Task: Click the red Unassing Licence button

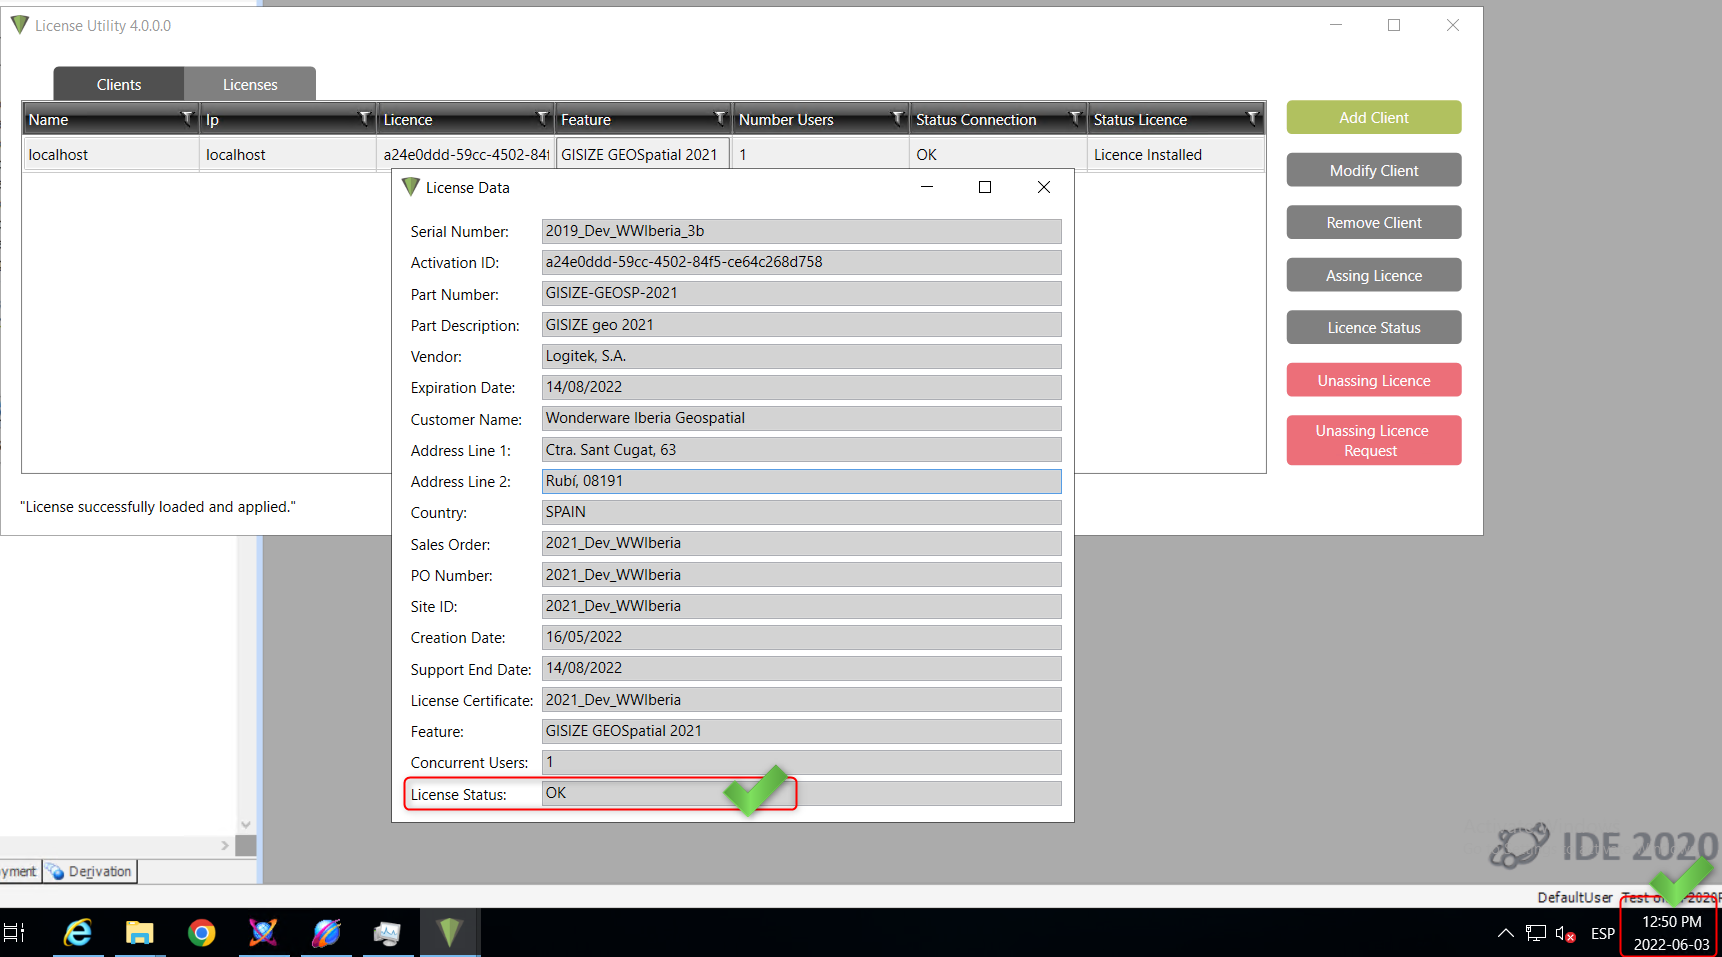Action: [1374, 380]
